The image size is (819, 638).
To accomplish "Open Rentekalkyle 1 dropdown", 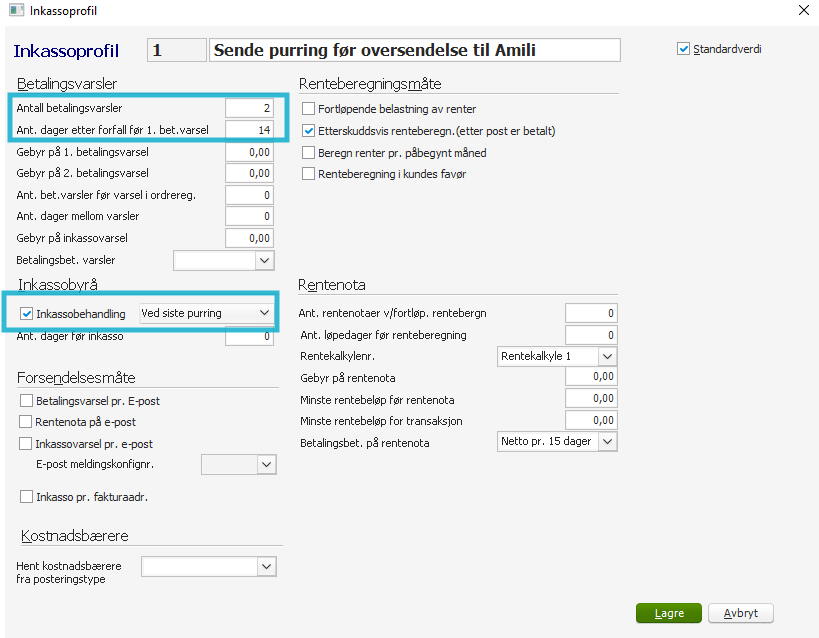I will pyautogui.click(x=607, y=356).
